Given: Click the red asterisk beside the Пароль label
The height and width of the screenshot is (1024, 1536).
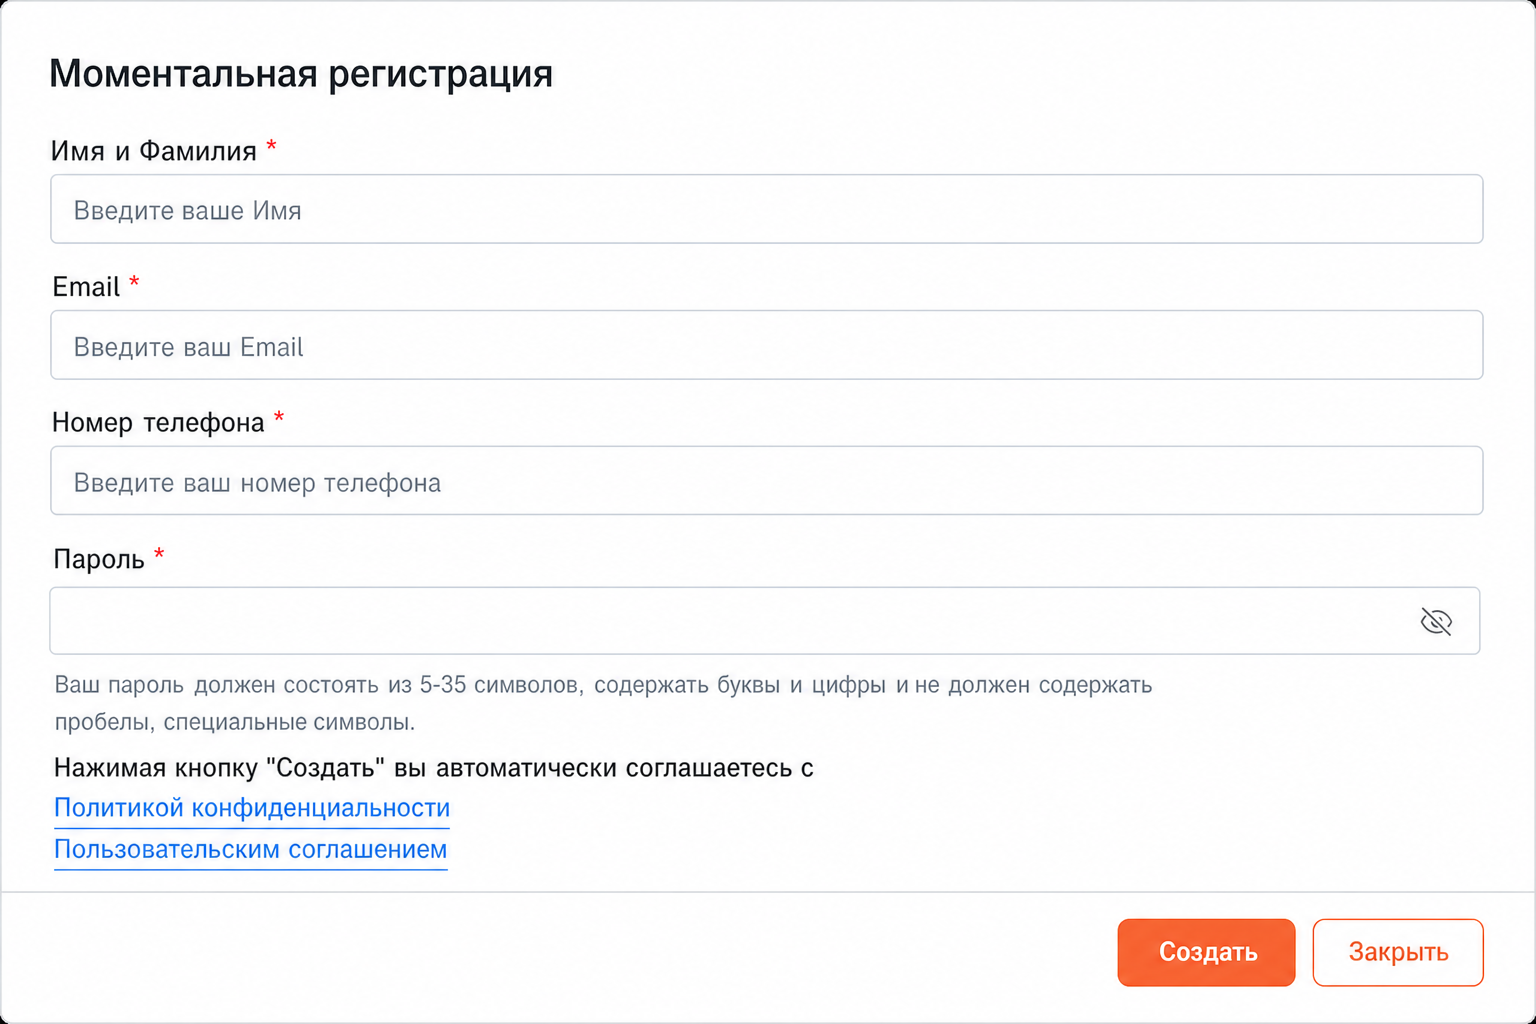Looking at the screenshot, I should coord(159,555).
